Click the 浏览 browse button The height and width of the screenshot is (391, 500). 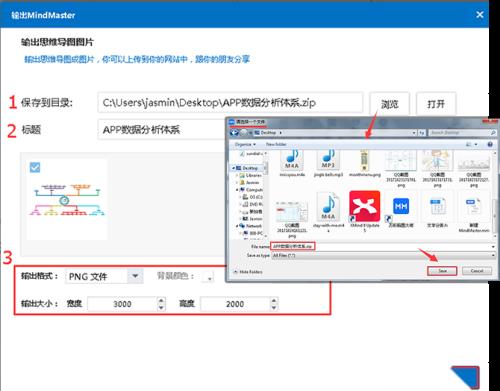(389, 104)
